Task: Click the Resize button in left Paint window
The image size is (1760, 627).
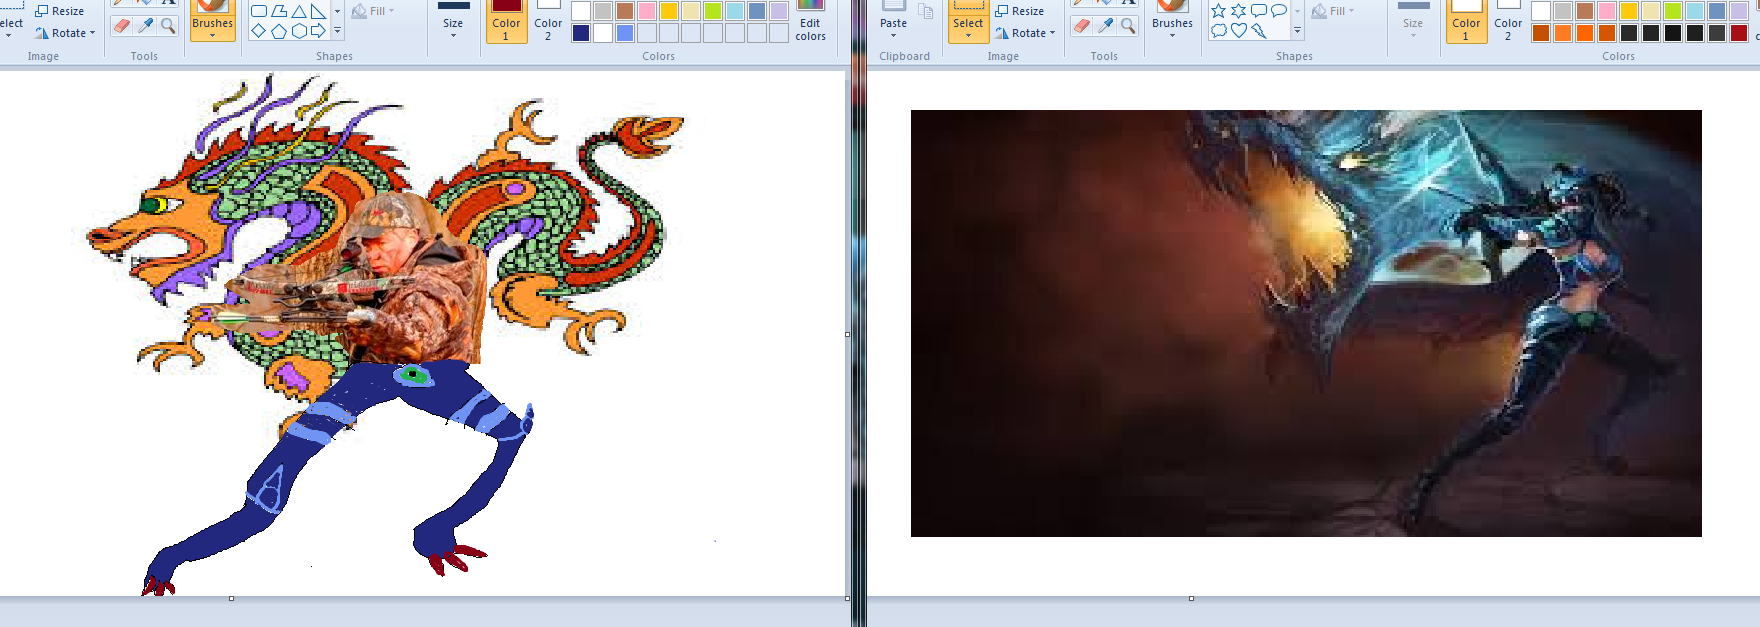Action: (x=59, y=11)
